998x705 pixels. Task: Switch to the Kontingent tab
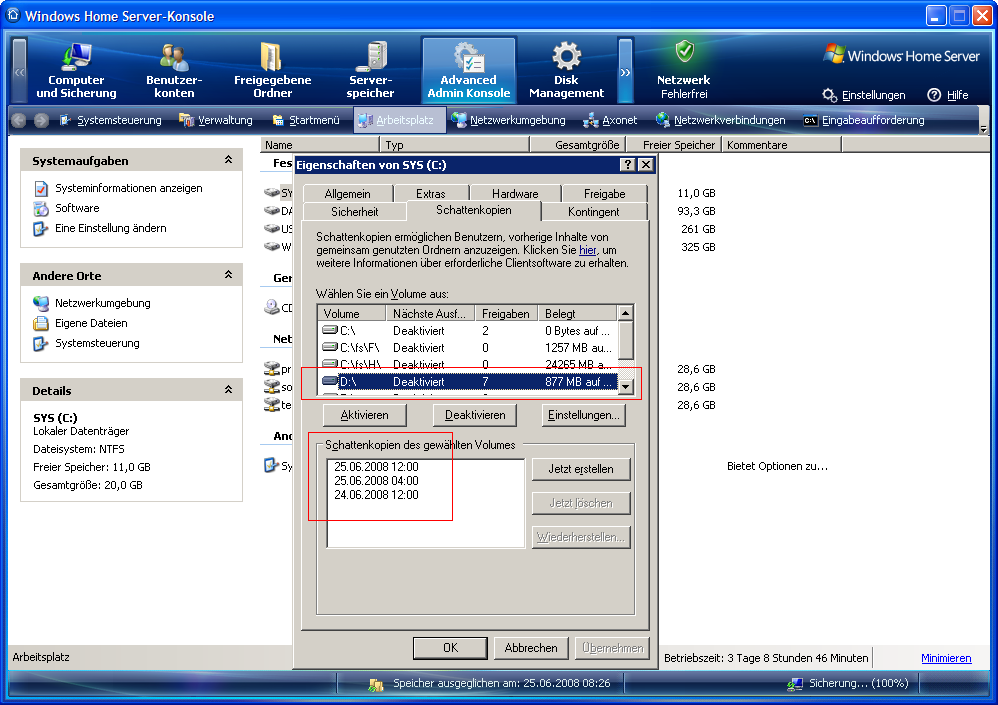pos(593,212)
